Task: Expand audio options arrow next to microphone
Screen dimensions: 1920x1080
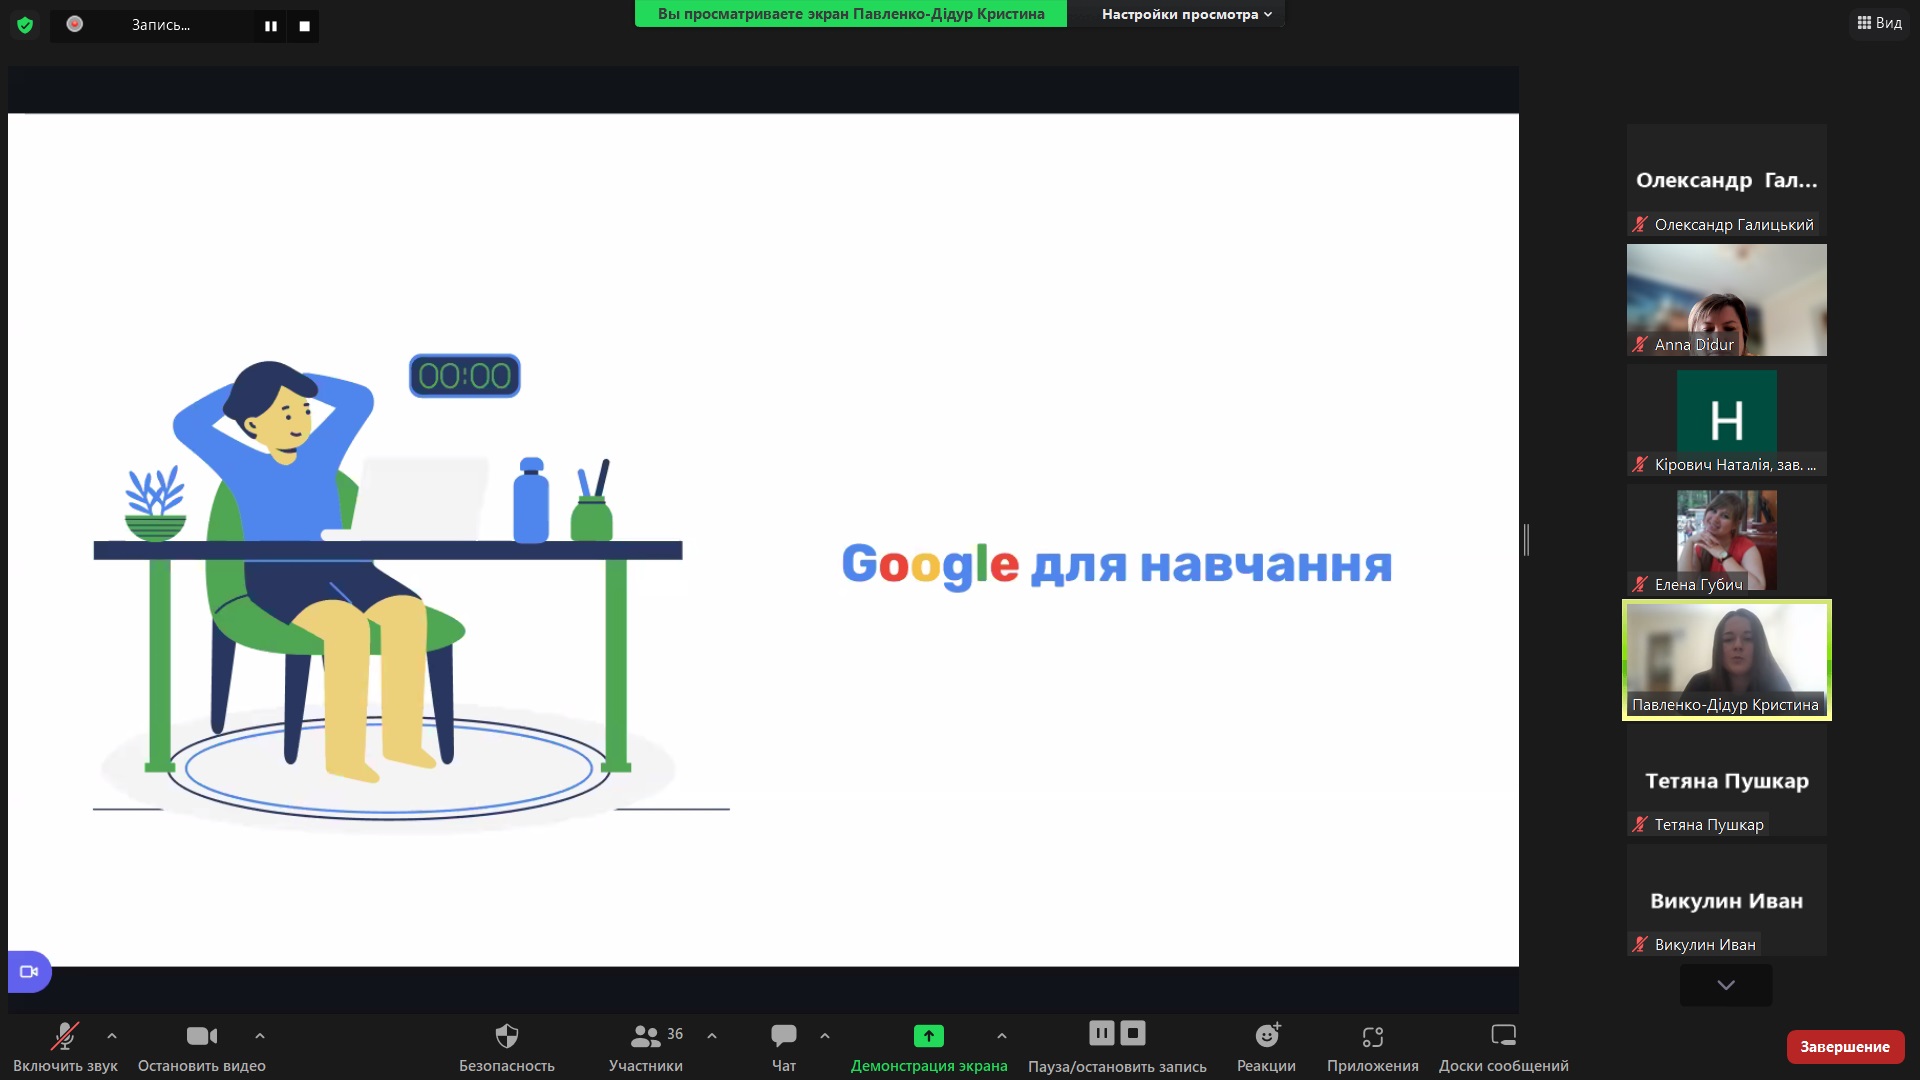Action: [112, 1036]
